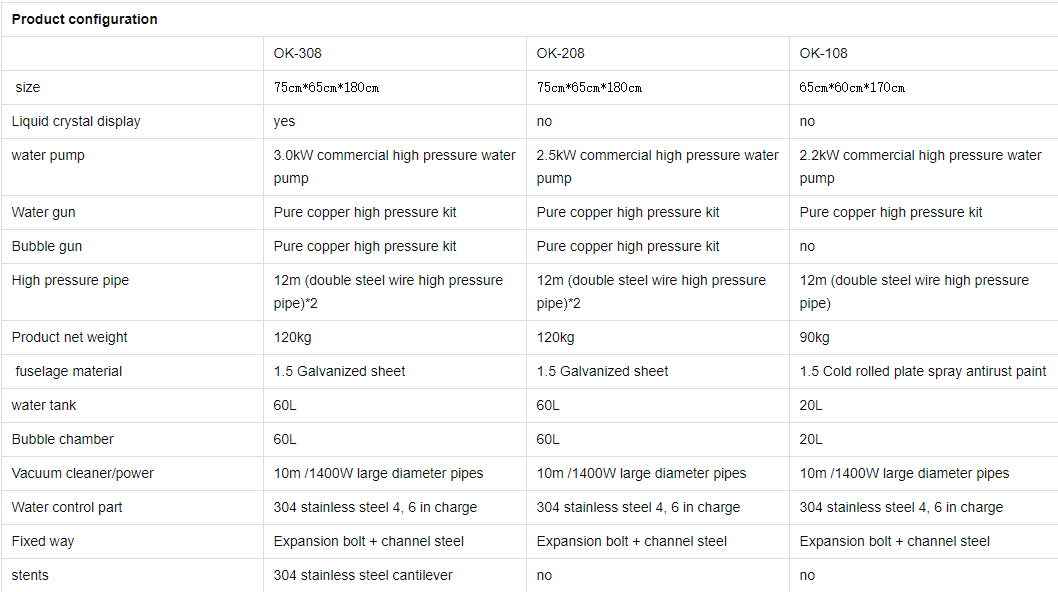
Task: Click the 90kg product net weight cell
Action: [x=815, y=337]
